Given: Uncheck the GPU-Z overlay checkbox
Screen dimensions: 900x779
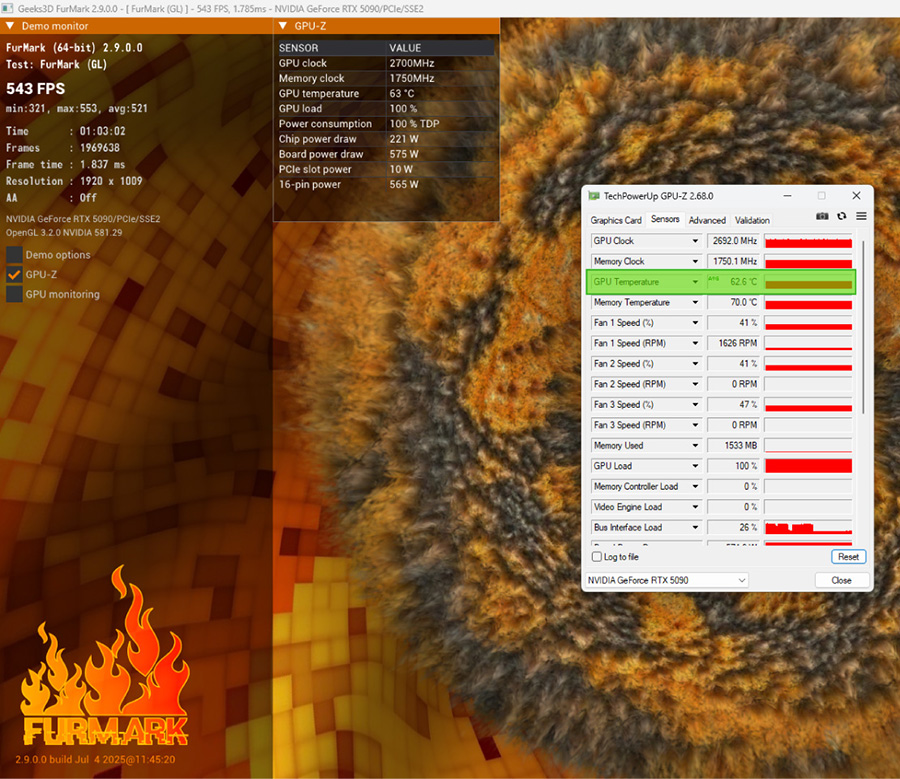Looking at the screenshot, I should pyautogui.click(x=14, y=274).
